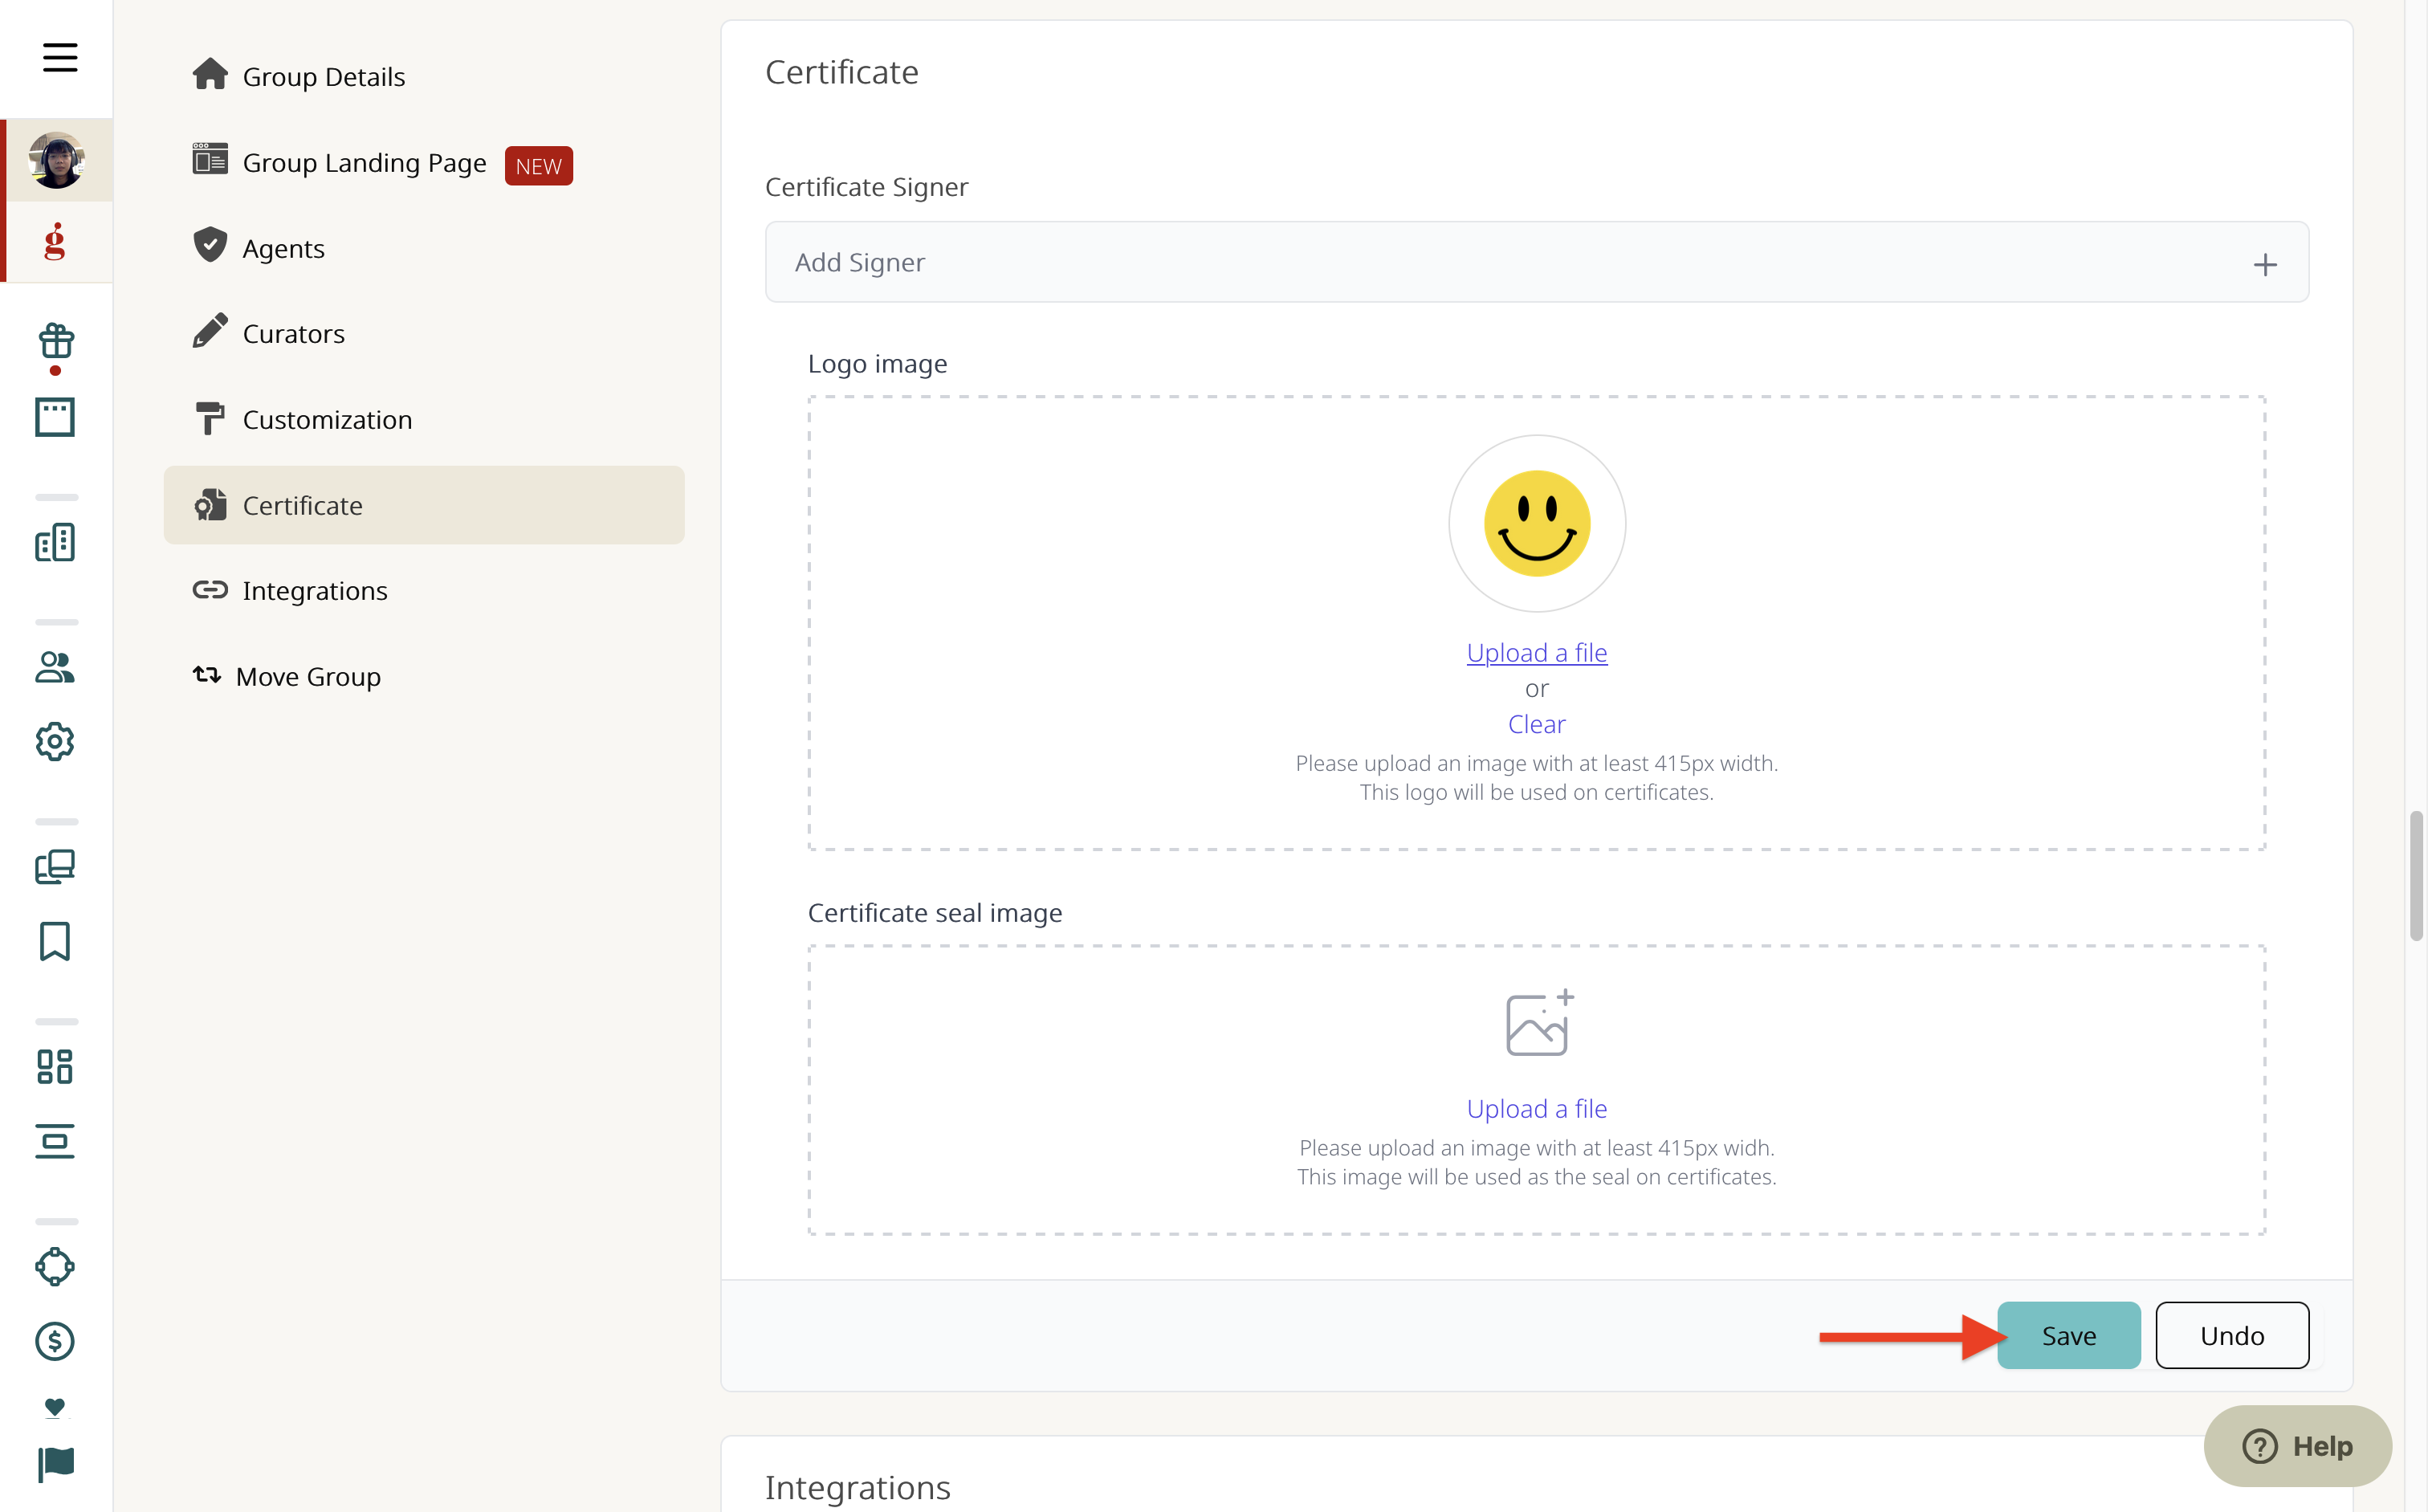Click the heart icon in sidebar
Image resolution: width=2428 pixels, height=1512 pixels.
click(x=55, y=1407)
